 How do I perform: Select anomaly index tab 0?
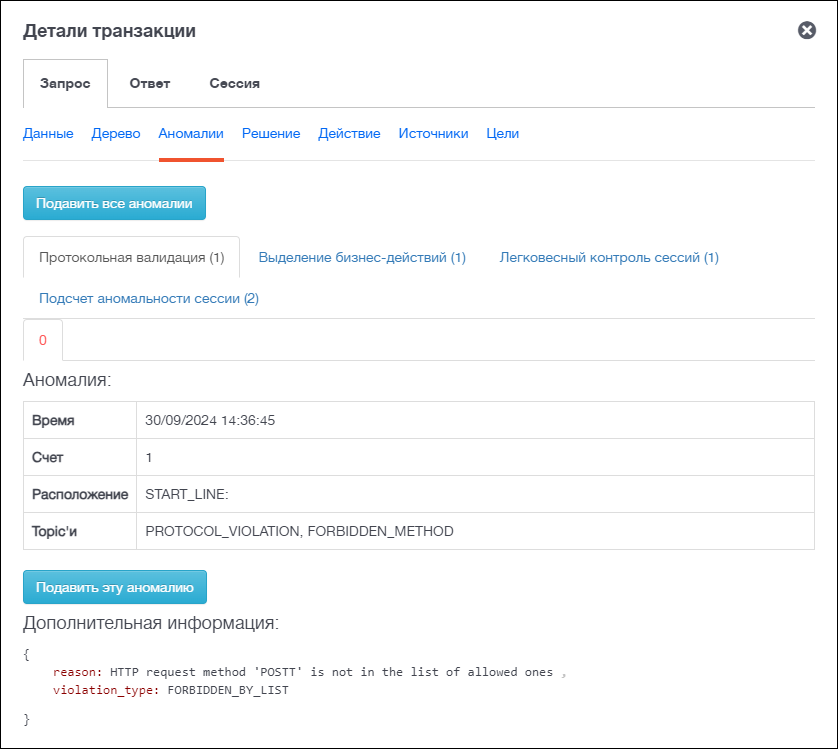[43, 340]
